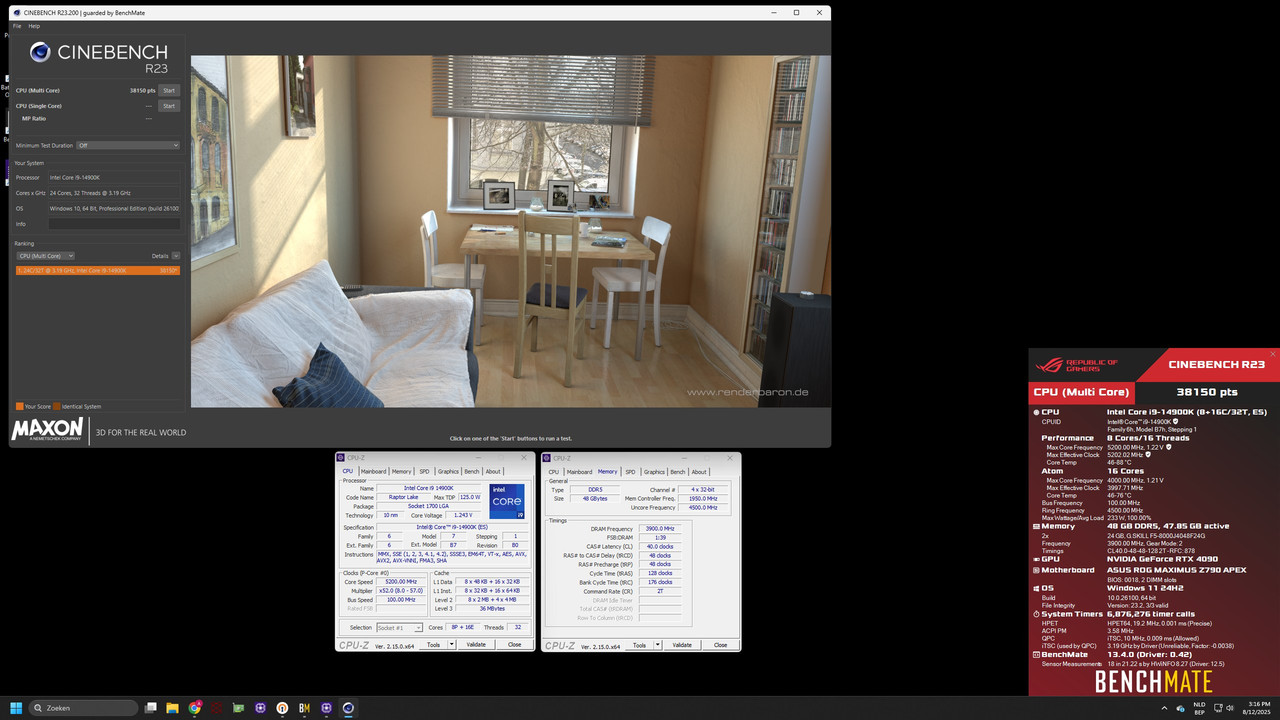Open Mainboard tab in right CPU-Z window
Image resolution: width=1280 pixels, height=720 pixels.
(x=579, y=472)
